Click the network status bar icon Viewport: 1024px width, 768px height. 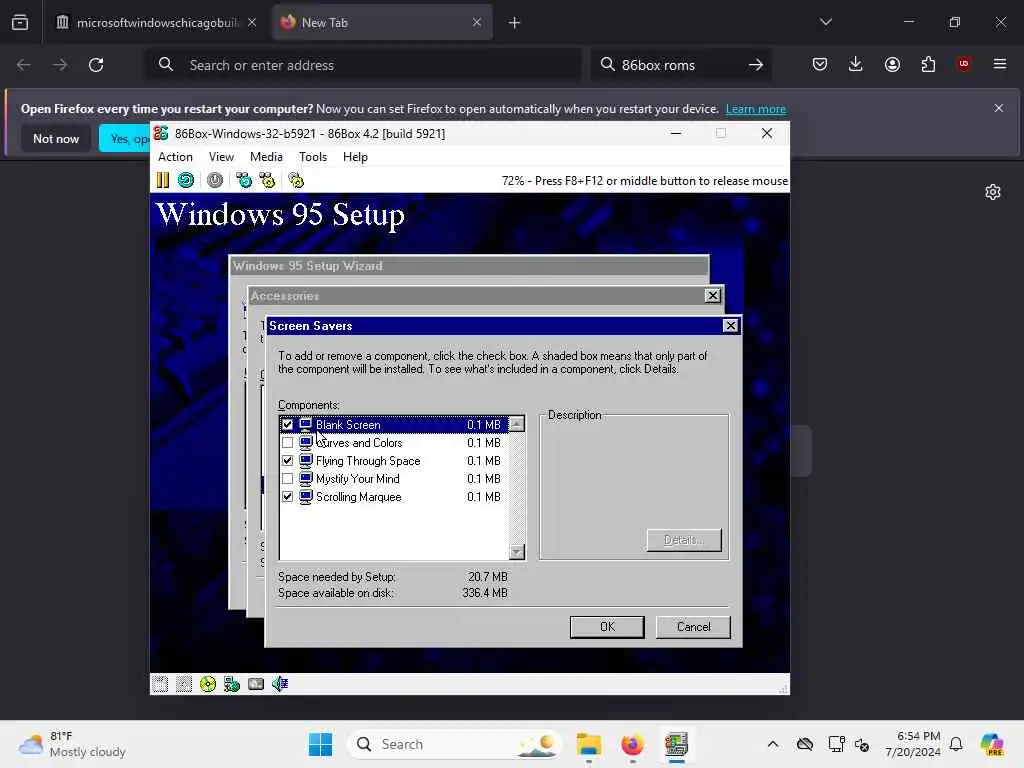(232, 684)
